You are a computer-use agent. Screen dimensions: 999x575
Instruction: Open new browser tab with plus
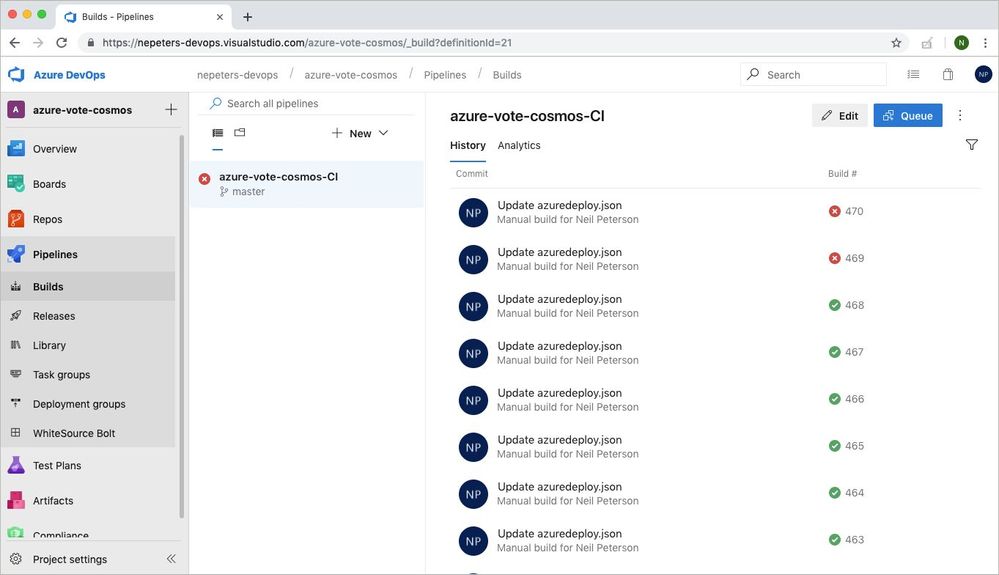pyautogui.click(x=248, y=17)
